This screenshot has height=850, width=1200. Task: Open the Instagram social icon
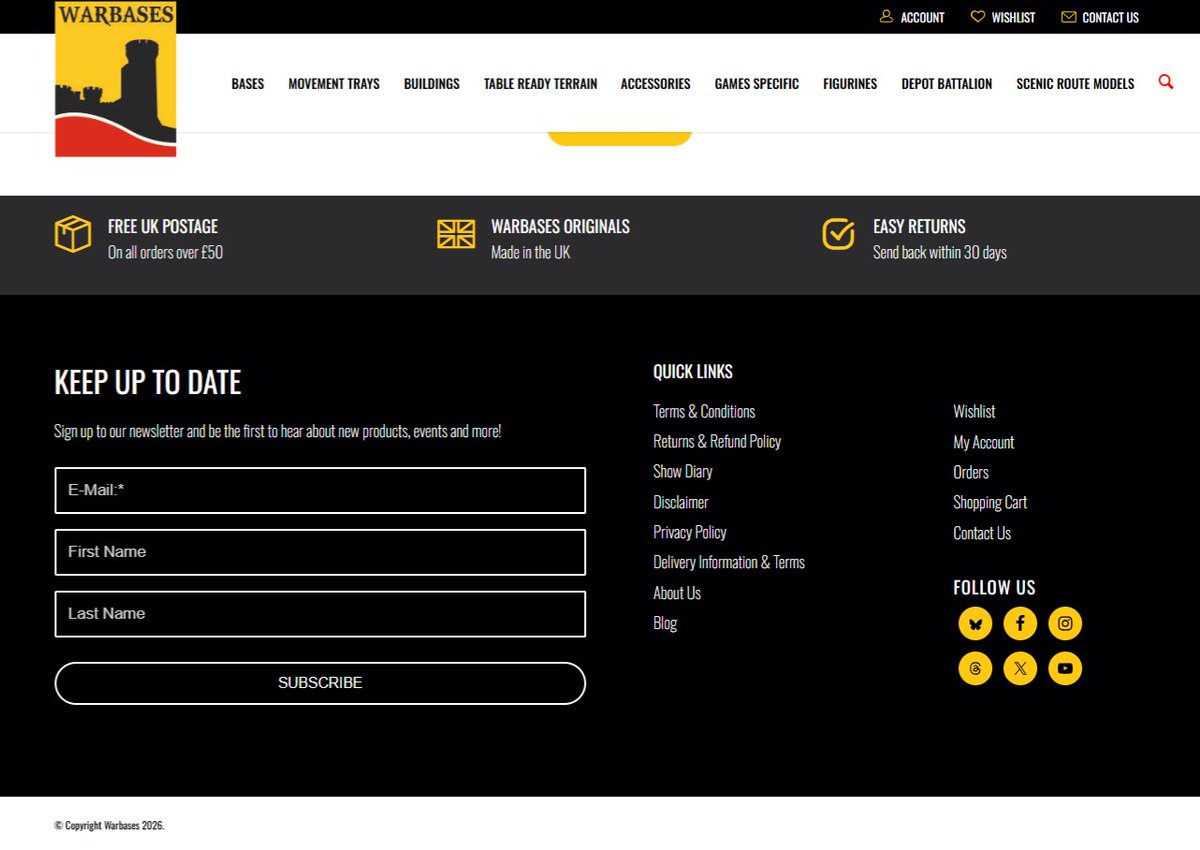[x=1065, y=624]
